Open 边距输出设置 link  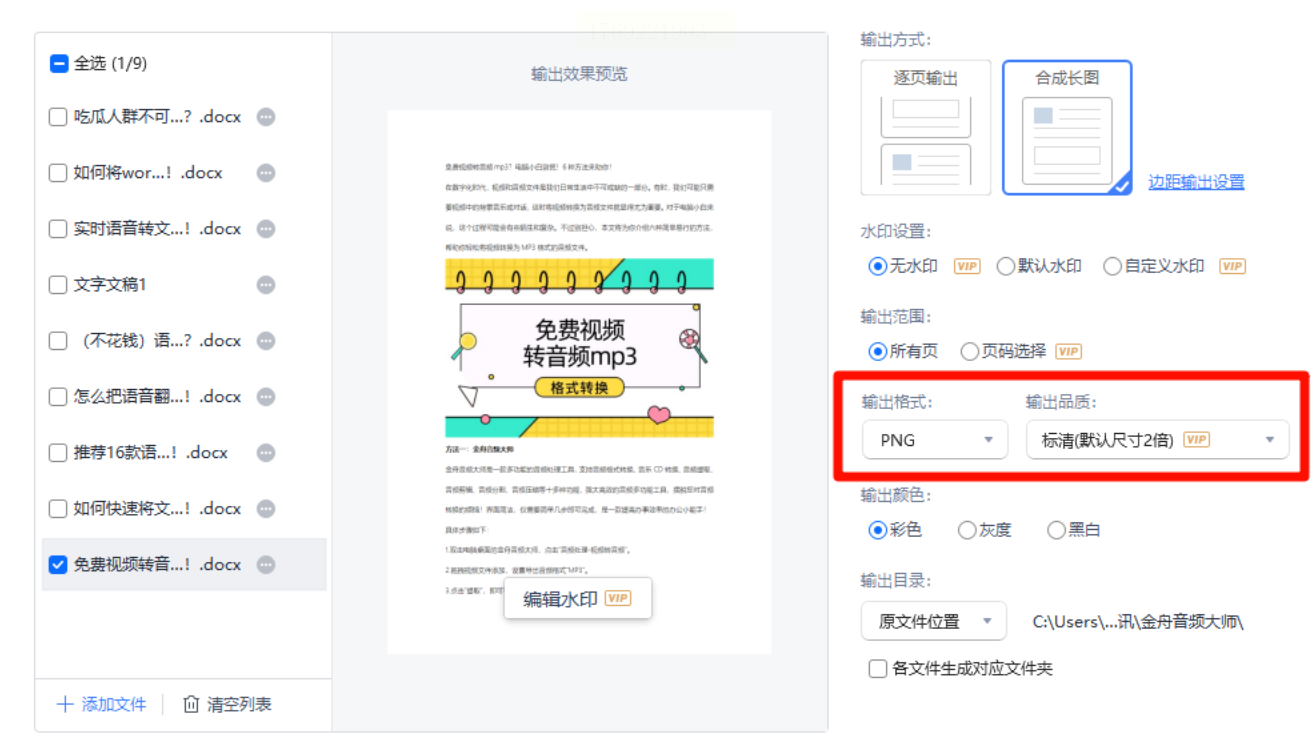[1196, 182]
